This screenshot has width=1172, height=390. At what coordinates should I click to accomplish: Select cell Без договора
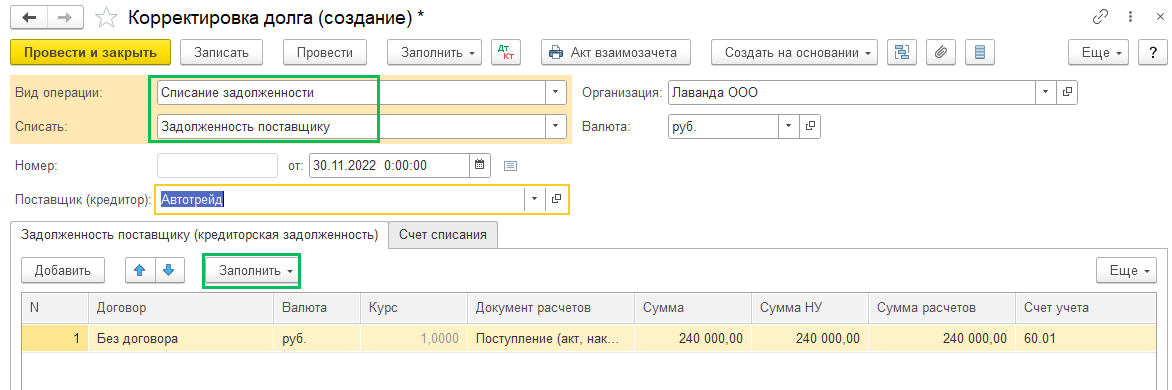click(x=182, y=338)
